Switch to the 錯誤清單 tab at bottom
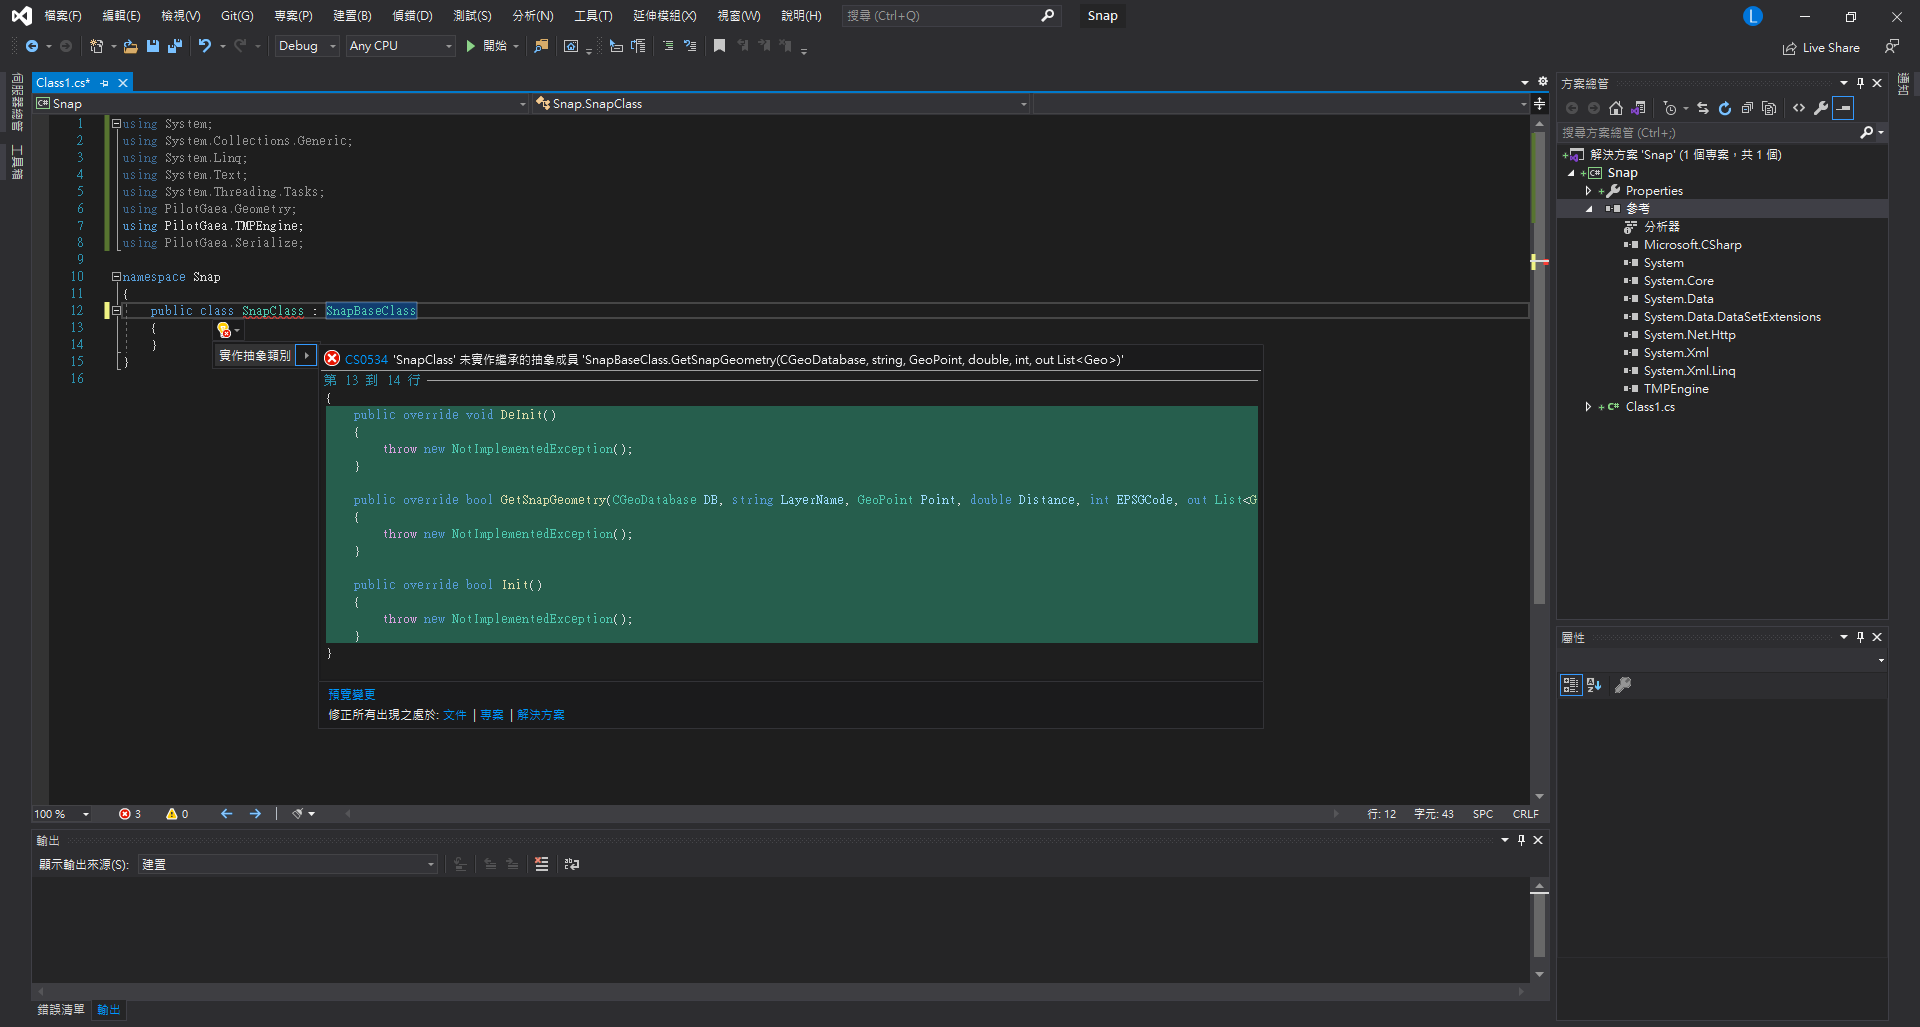This screenshot has height=1027, width=1920. tap(61, 1010)
